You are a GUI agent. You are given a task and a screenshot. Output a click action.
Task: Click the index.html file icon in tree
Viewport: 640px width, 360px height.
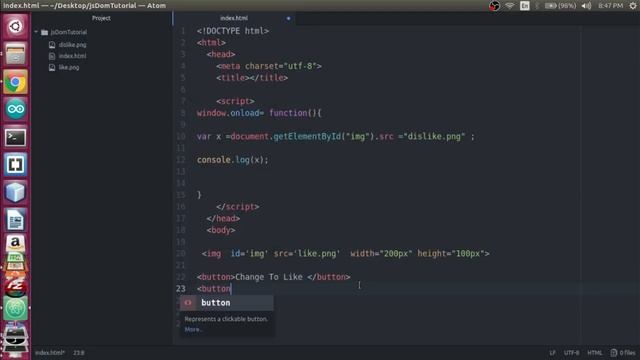pos(52,56)
